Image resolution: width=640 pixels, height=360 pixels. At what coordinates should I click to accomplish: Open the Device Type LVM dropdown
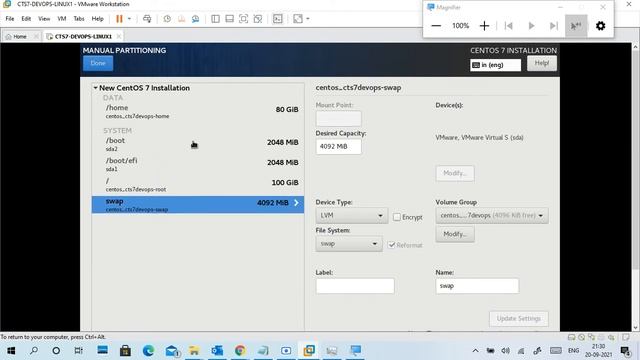point(351,216)
